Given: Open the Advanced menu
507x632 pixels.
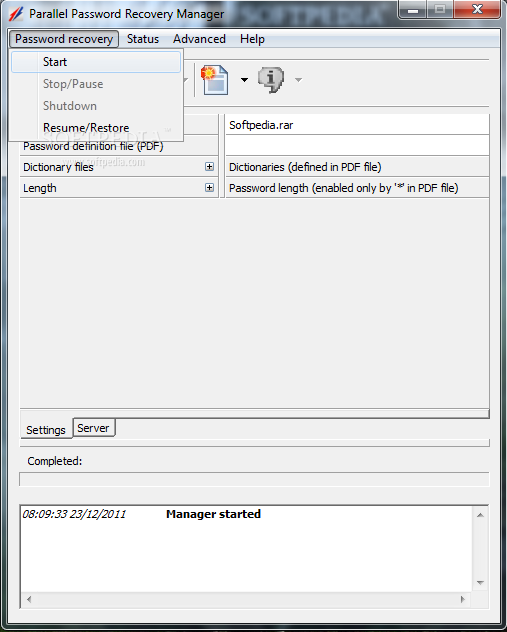Looking at the screenshot, I should 199,39.
